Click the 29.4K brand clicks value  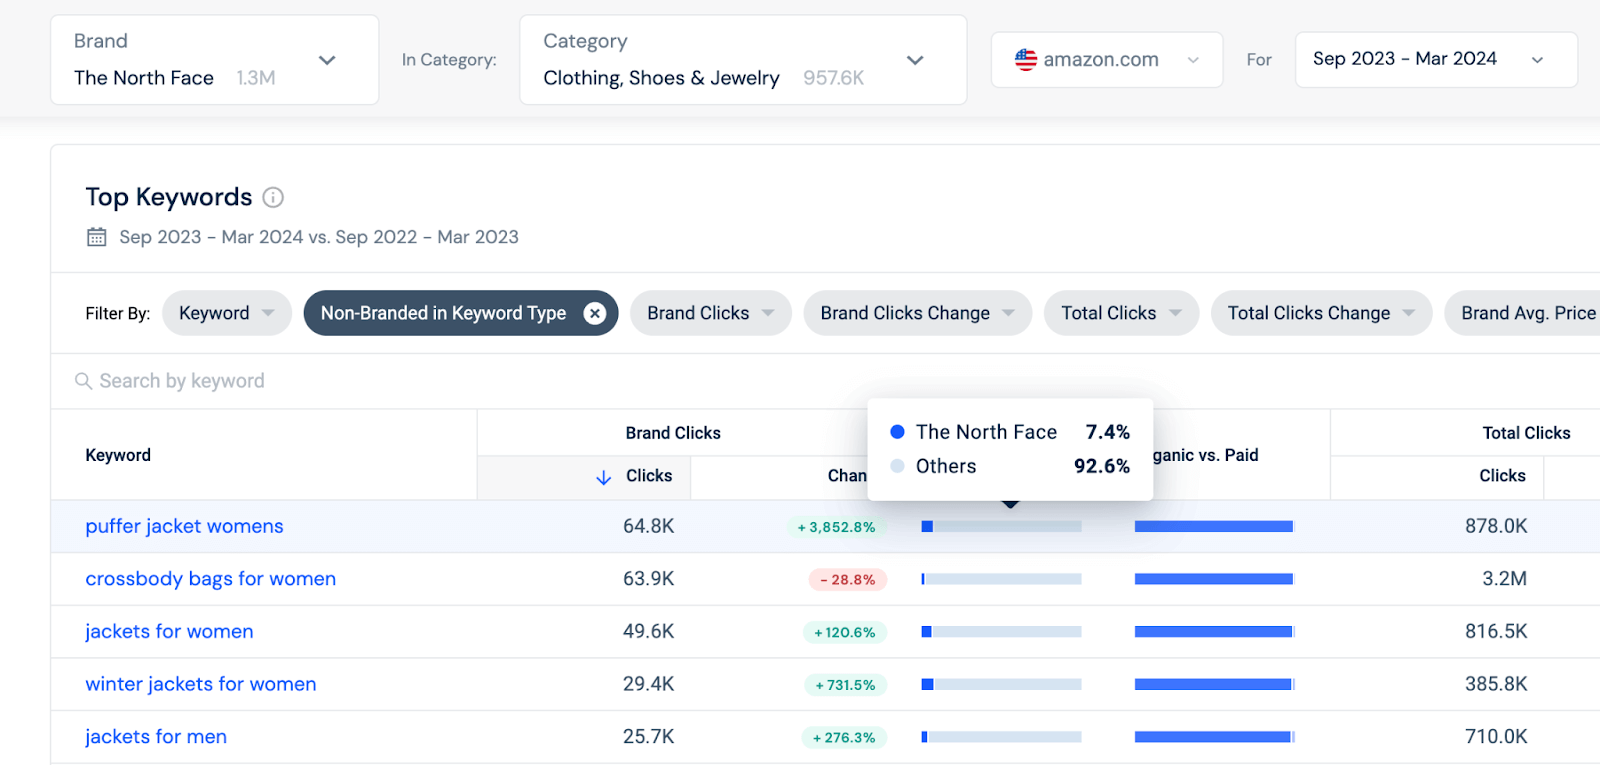649,684
